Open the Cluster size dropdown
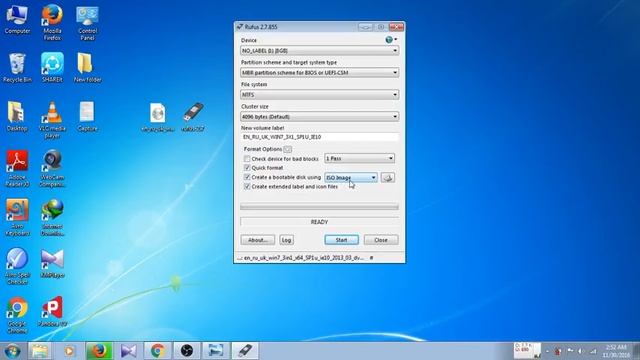This screenshot has height=360, width=640. (x=320, y=117)
